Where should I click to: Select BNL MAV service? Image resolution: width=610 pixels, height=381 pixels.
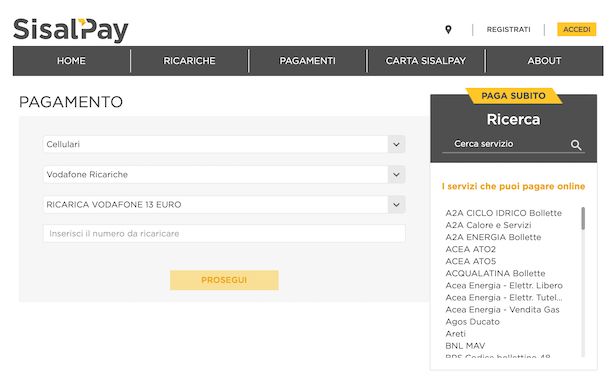(465, 346)
